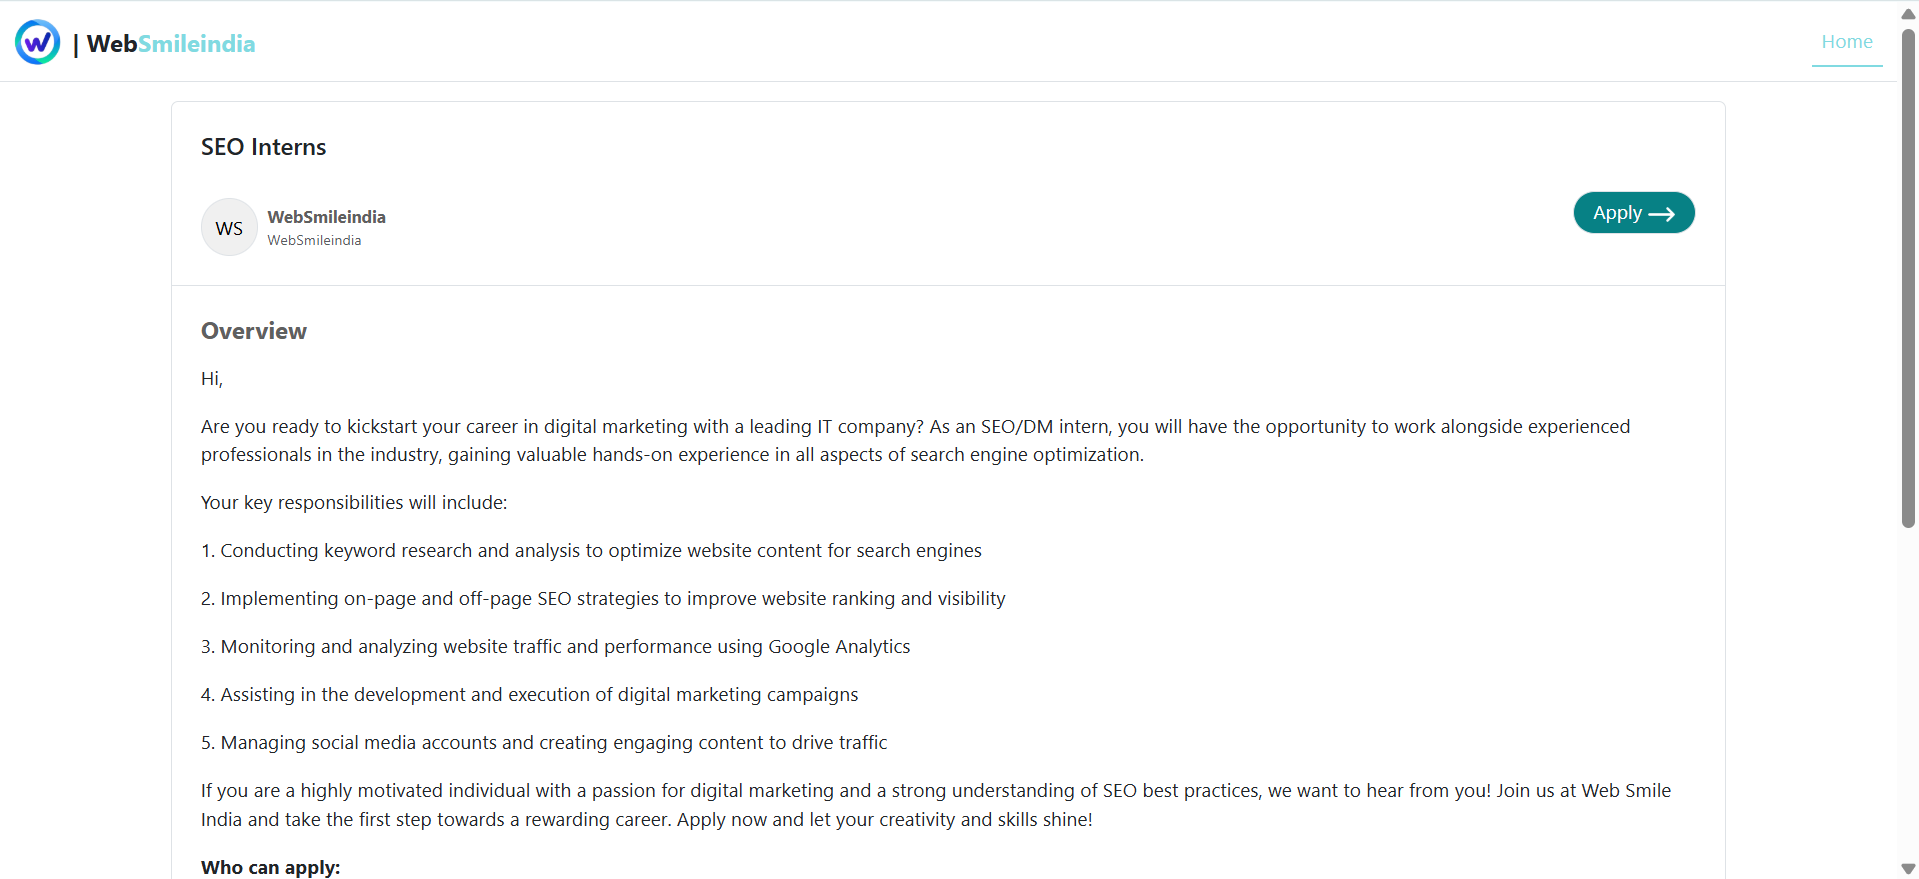Click the on-page and off-page SEO strategies line

pos(603,599)
